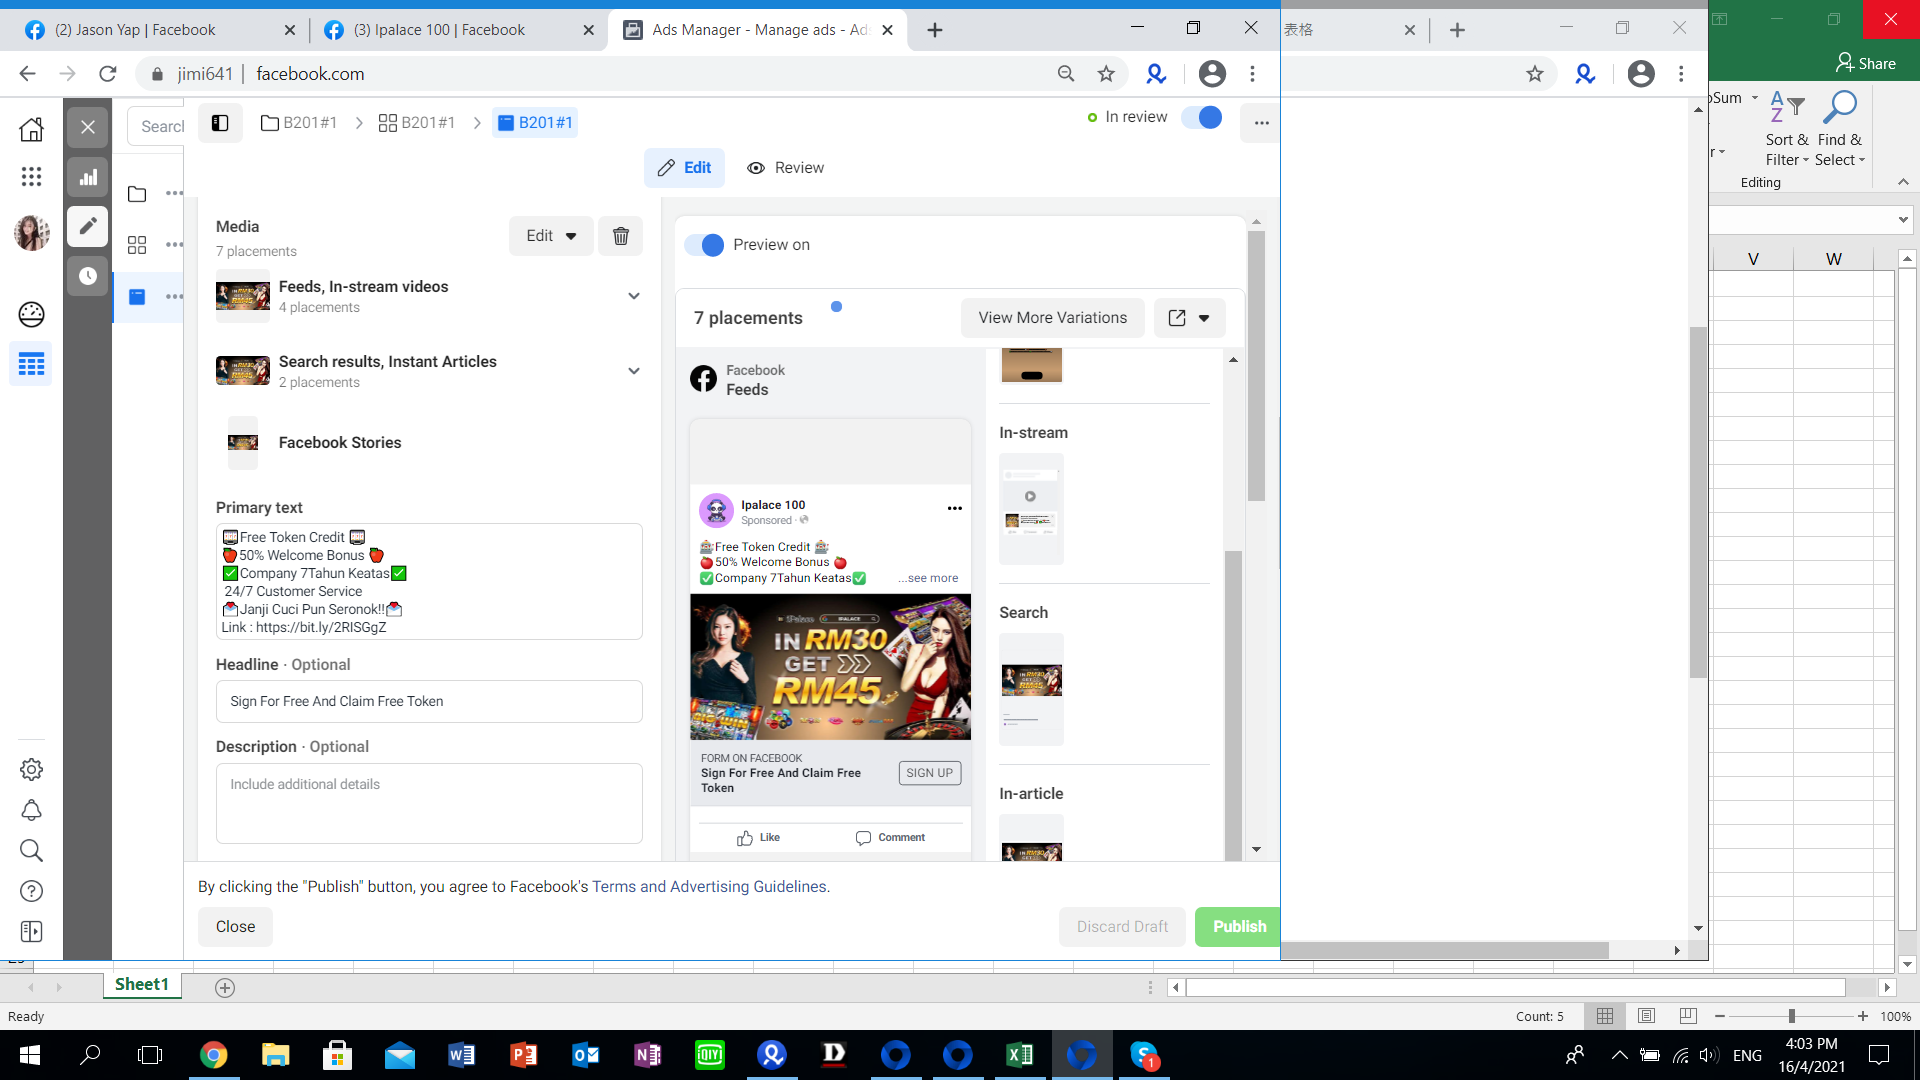
Task: Click the Ads Manager table grid icon
Action: click(31, 364)
